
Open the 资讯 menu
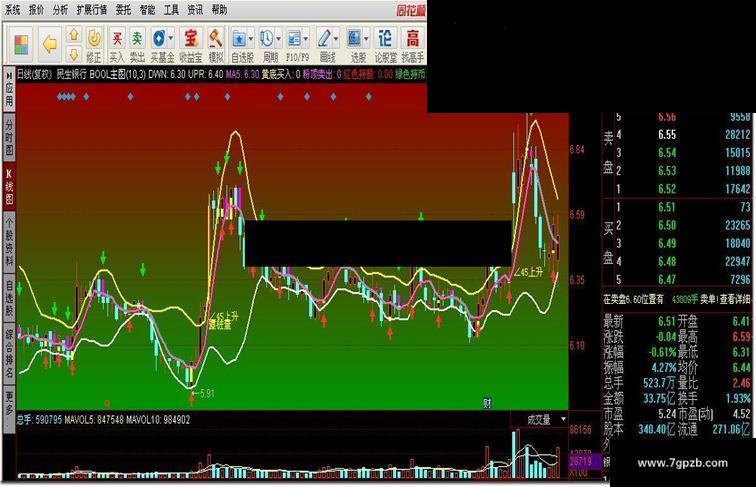pyautogui.click(x=195, y=10)
